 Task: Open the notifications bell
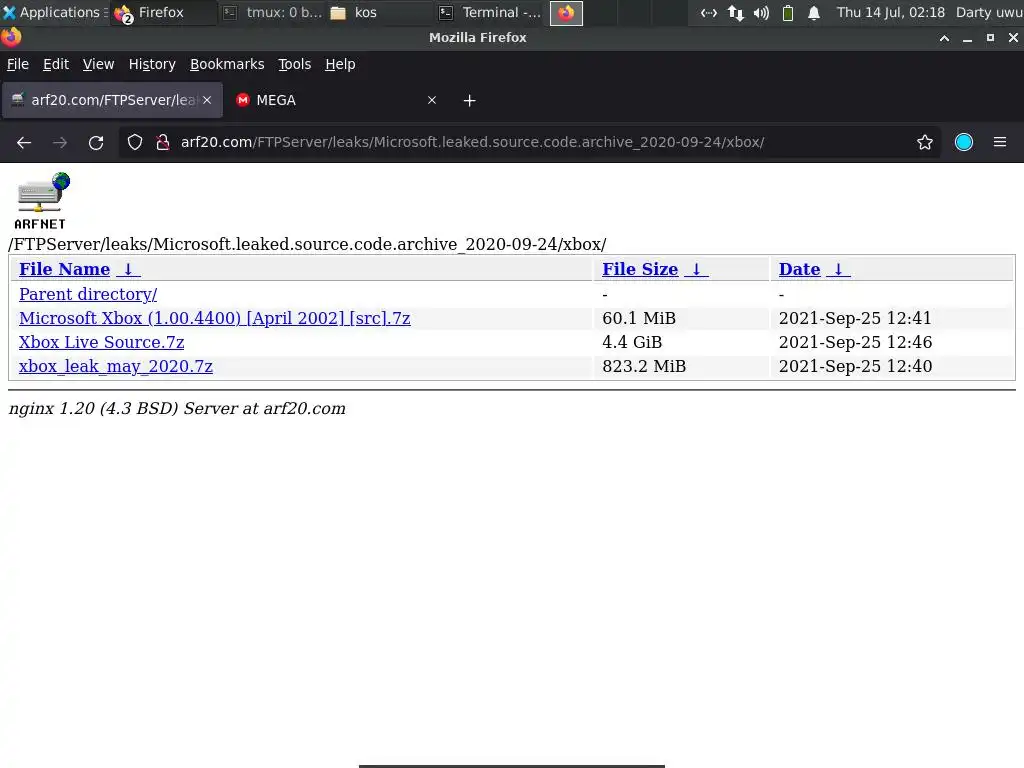pyautogui.click(x=814, y=12)
